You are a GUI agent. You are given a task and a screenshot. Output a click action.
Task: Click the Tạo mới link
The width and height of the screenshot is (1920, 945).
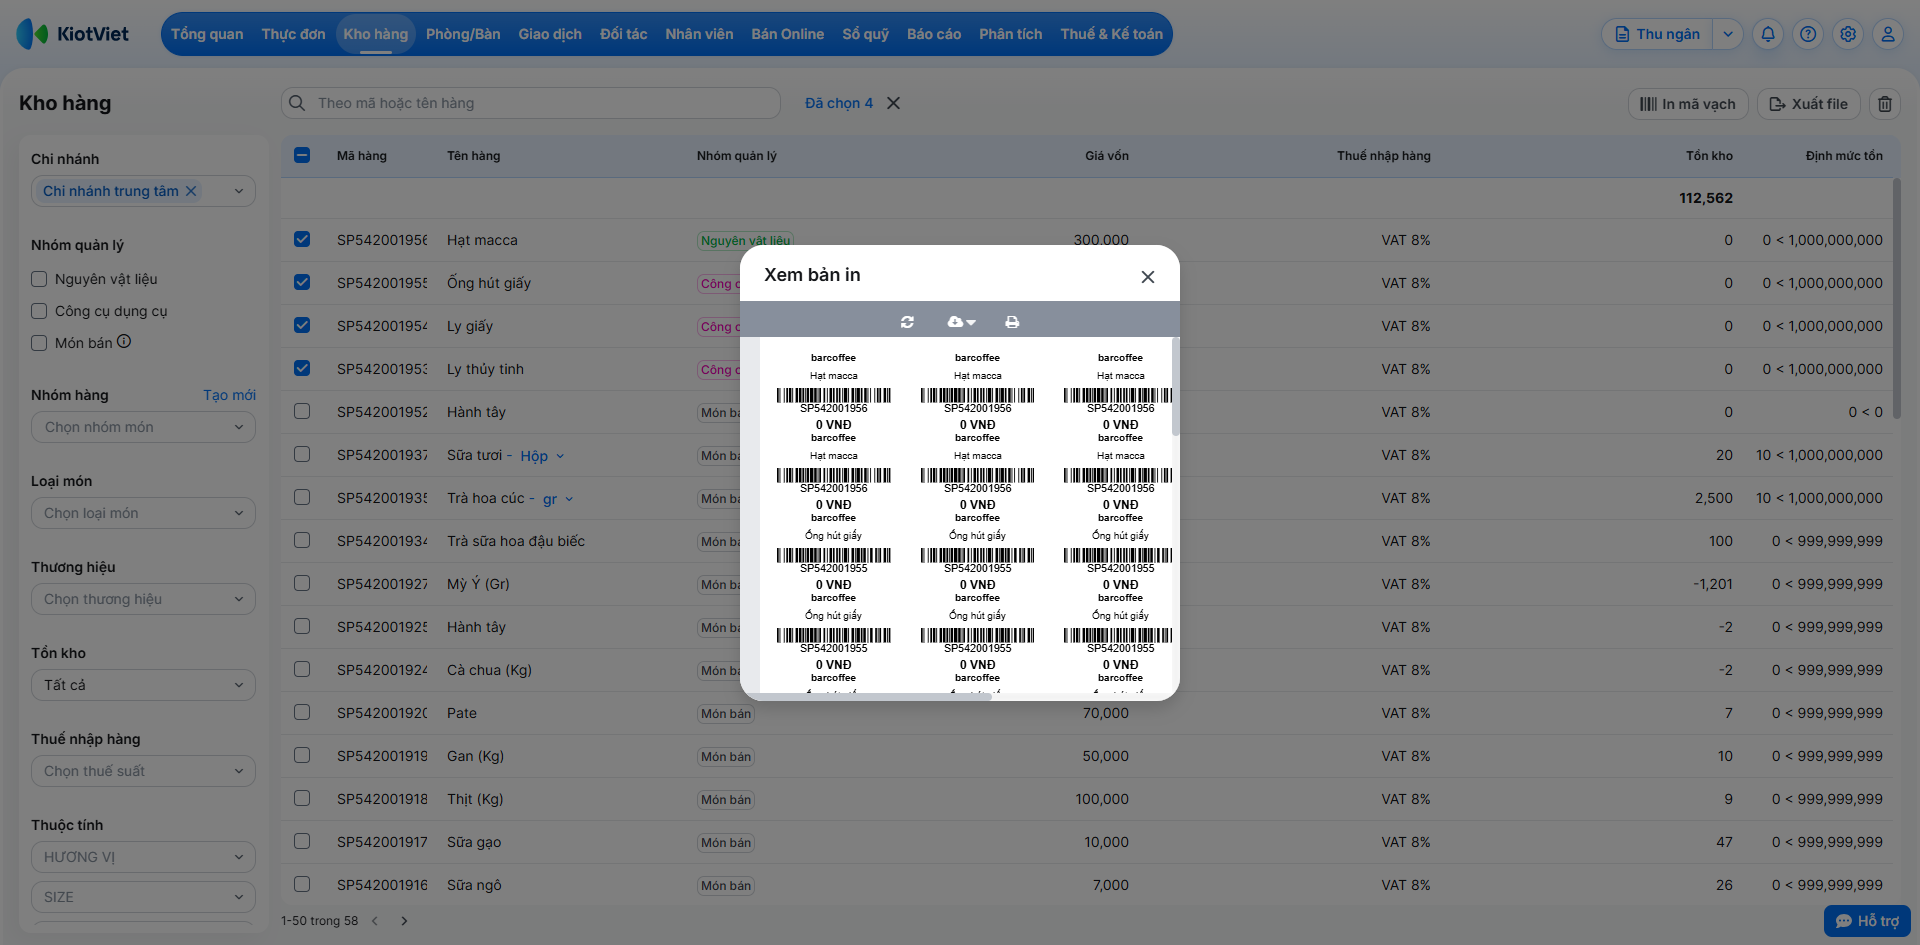(229, 395)
